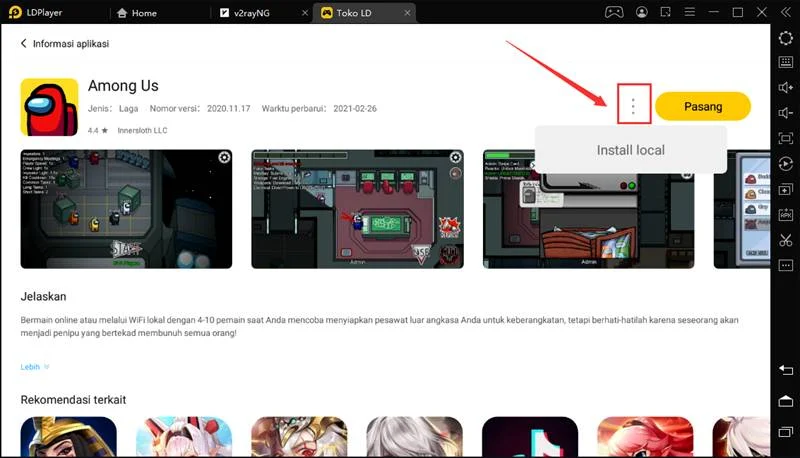Open fourth partially visible voting screenshot
800x458 pixels.
742,209
